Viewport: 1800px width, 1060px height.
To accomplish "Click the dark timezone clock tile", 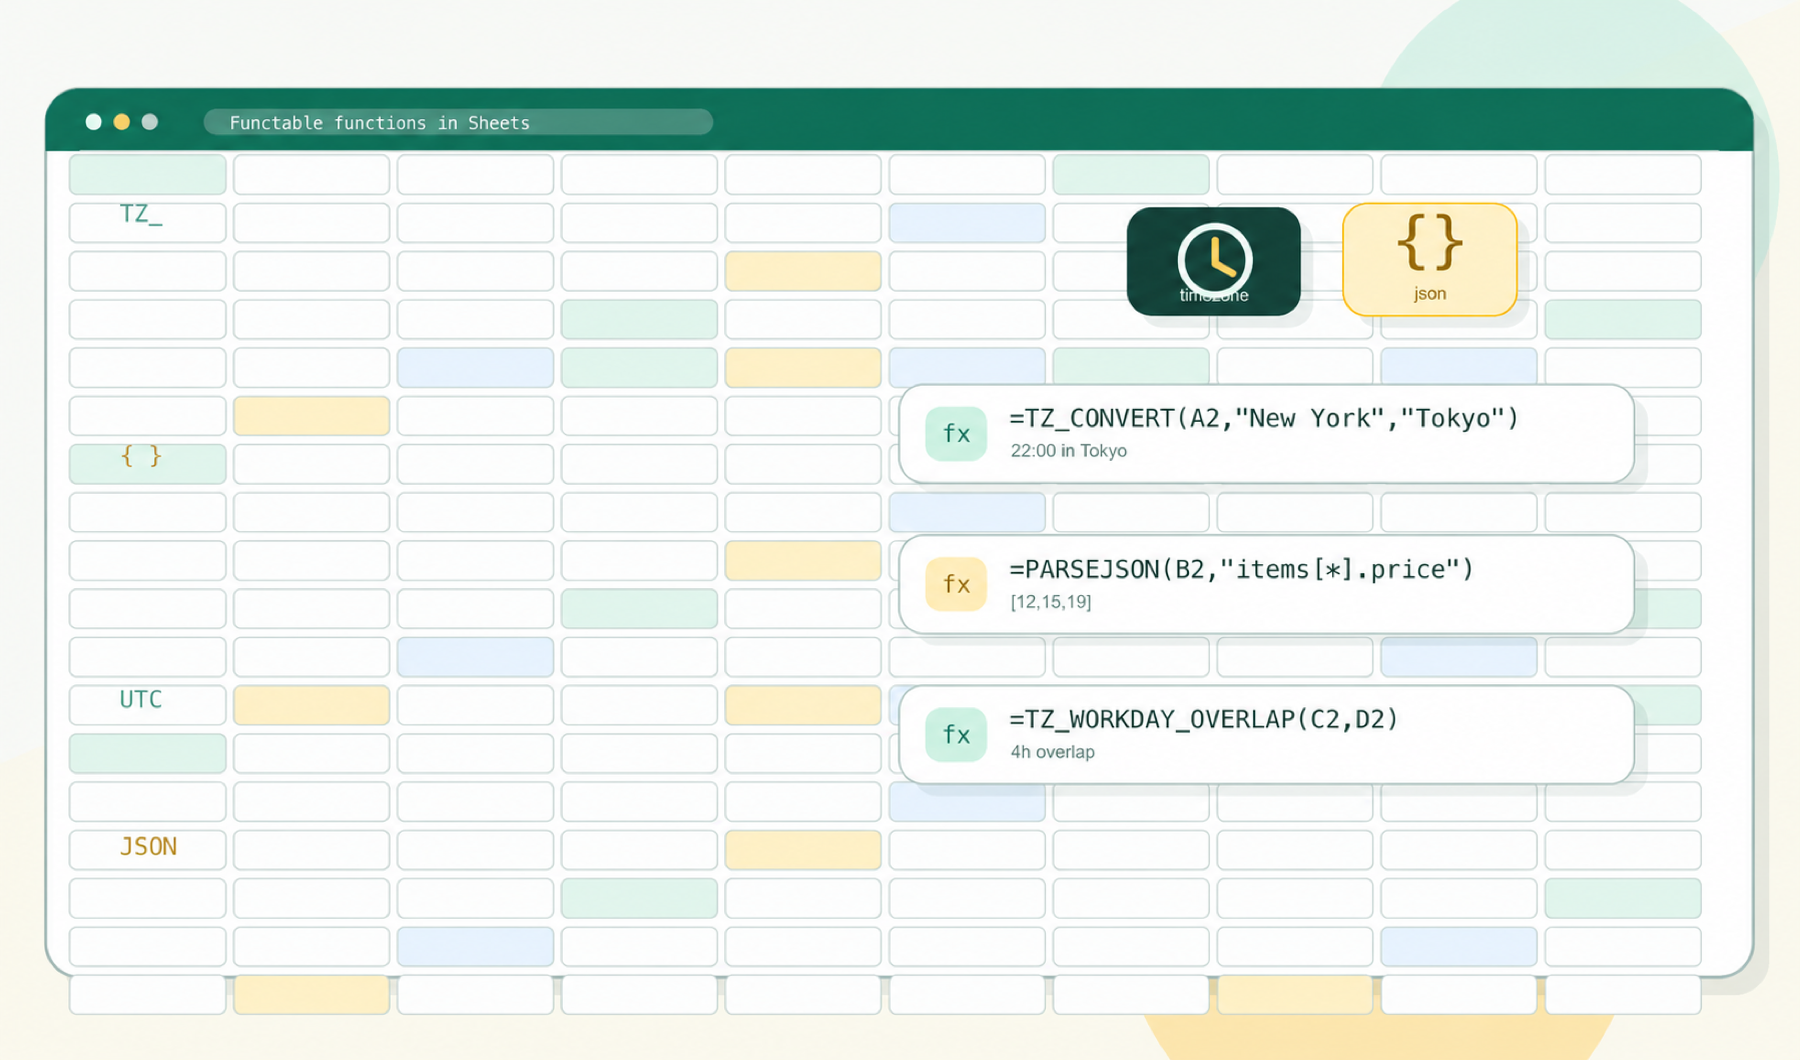I will click(x=1213, y=261).
